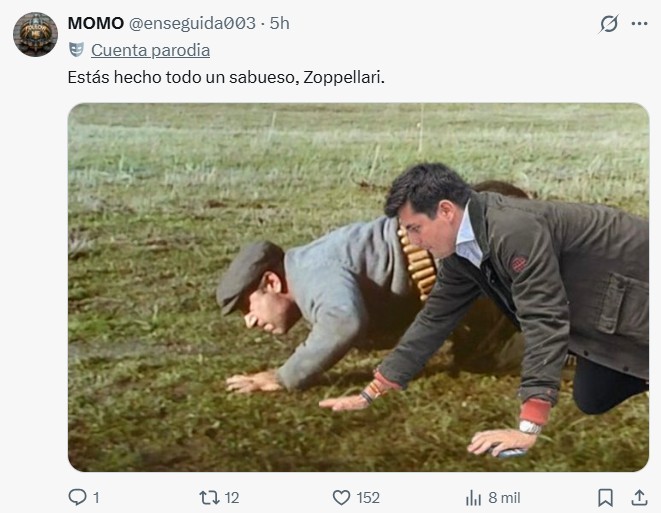Screen dimensions: 661x513
Task: Open the MOMO profile avatar
Action: (x=35, y=34)
